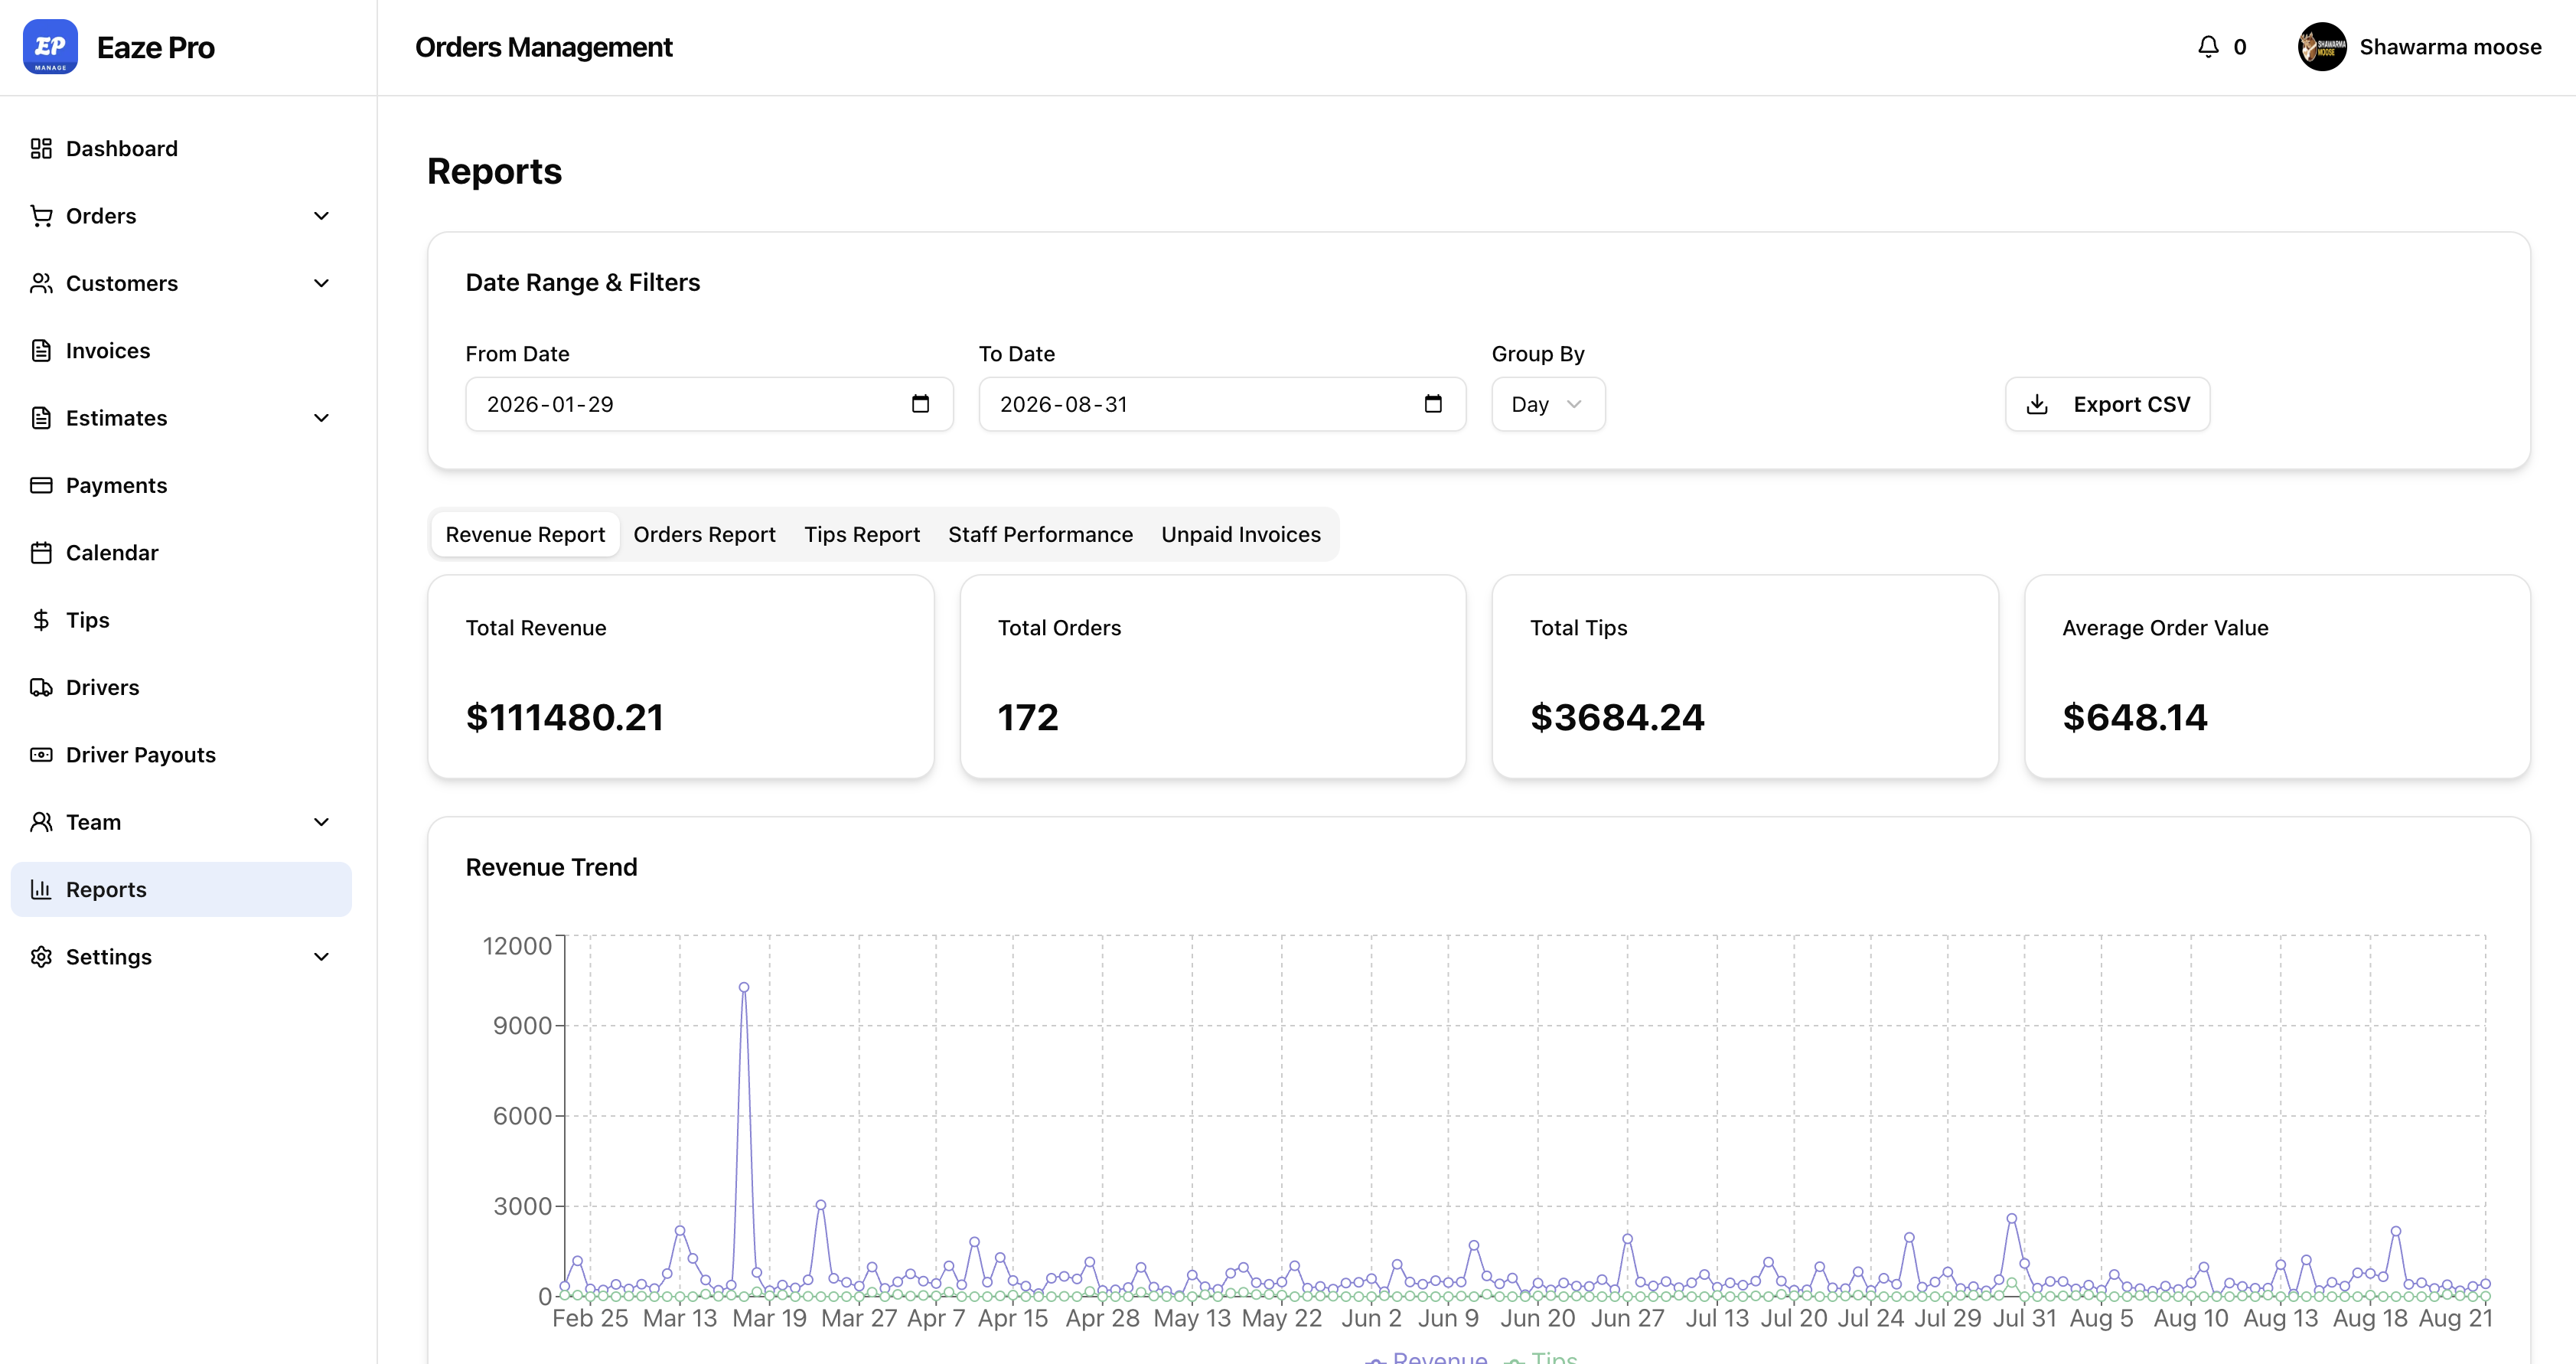Click the download icon on Export CSV
2576x1364 pixels.
(2037, 404)
